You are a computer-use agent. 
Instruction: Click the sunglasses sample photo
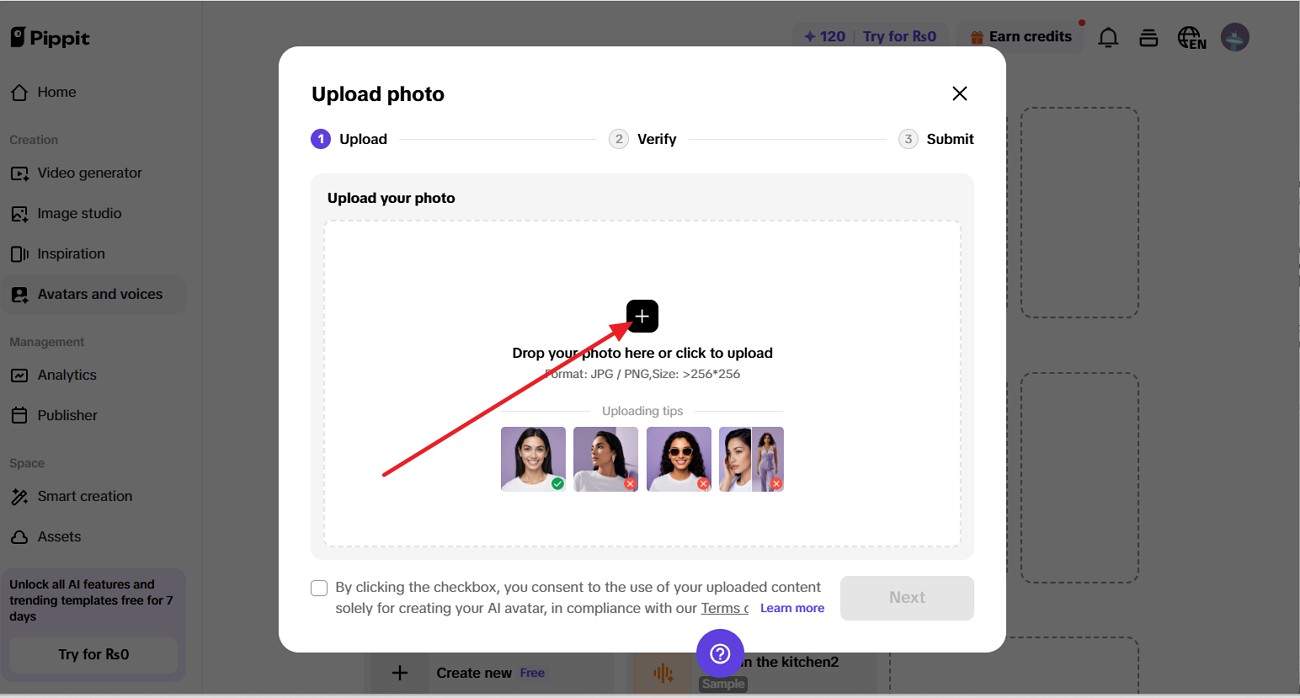click(x=679, y=459)
